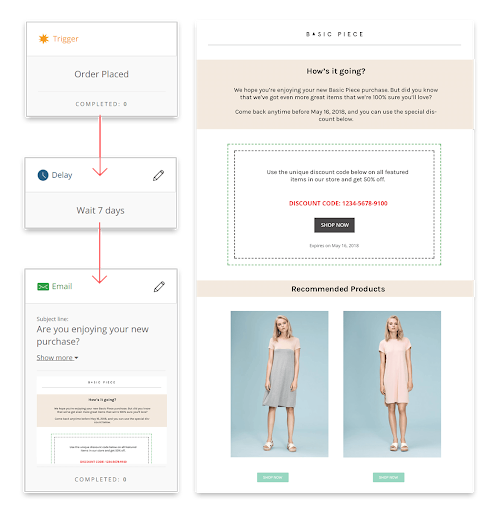Screen dimensions: 486x512
Task: Click COMPLETED: 0 in Trigger card
Action: point(101,104)
